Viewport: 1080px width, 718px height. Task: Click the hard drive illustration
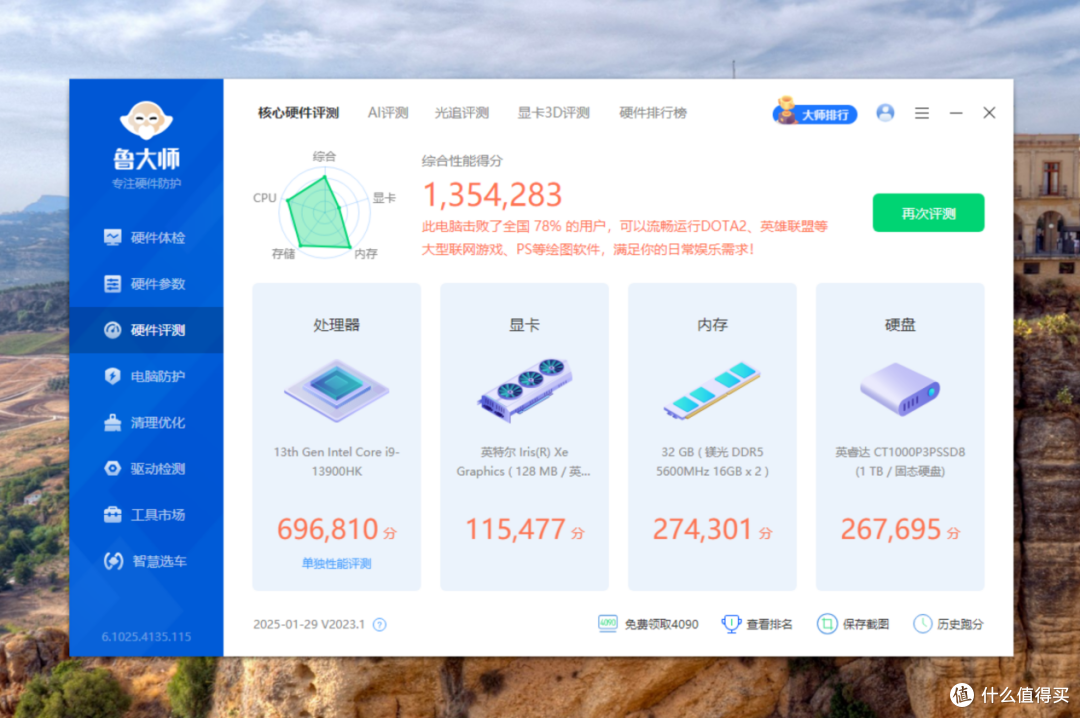point(900,389)
